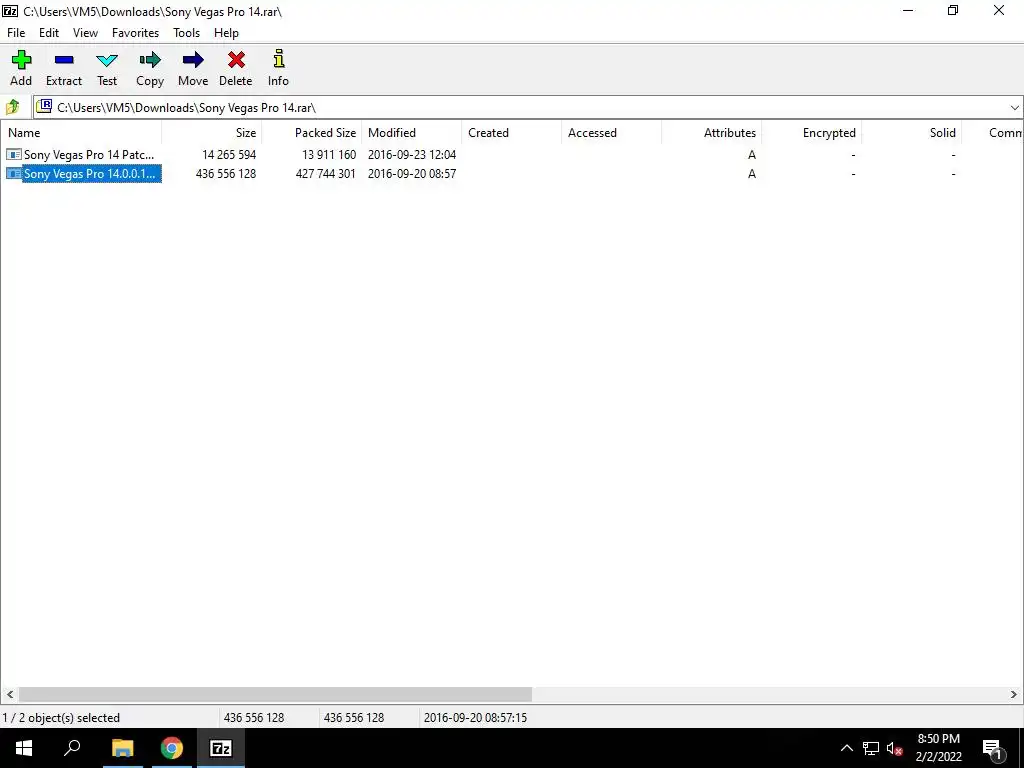This screenshot has width=1024, height=768.
Task: Open the View menu
Action: pyautogui.click(x=86, y=33)
